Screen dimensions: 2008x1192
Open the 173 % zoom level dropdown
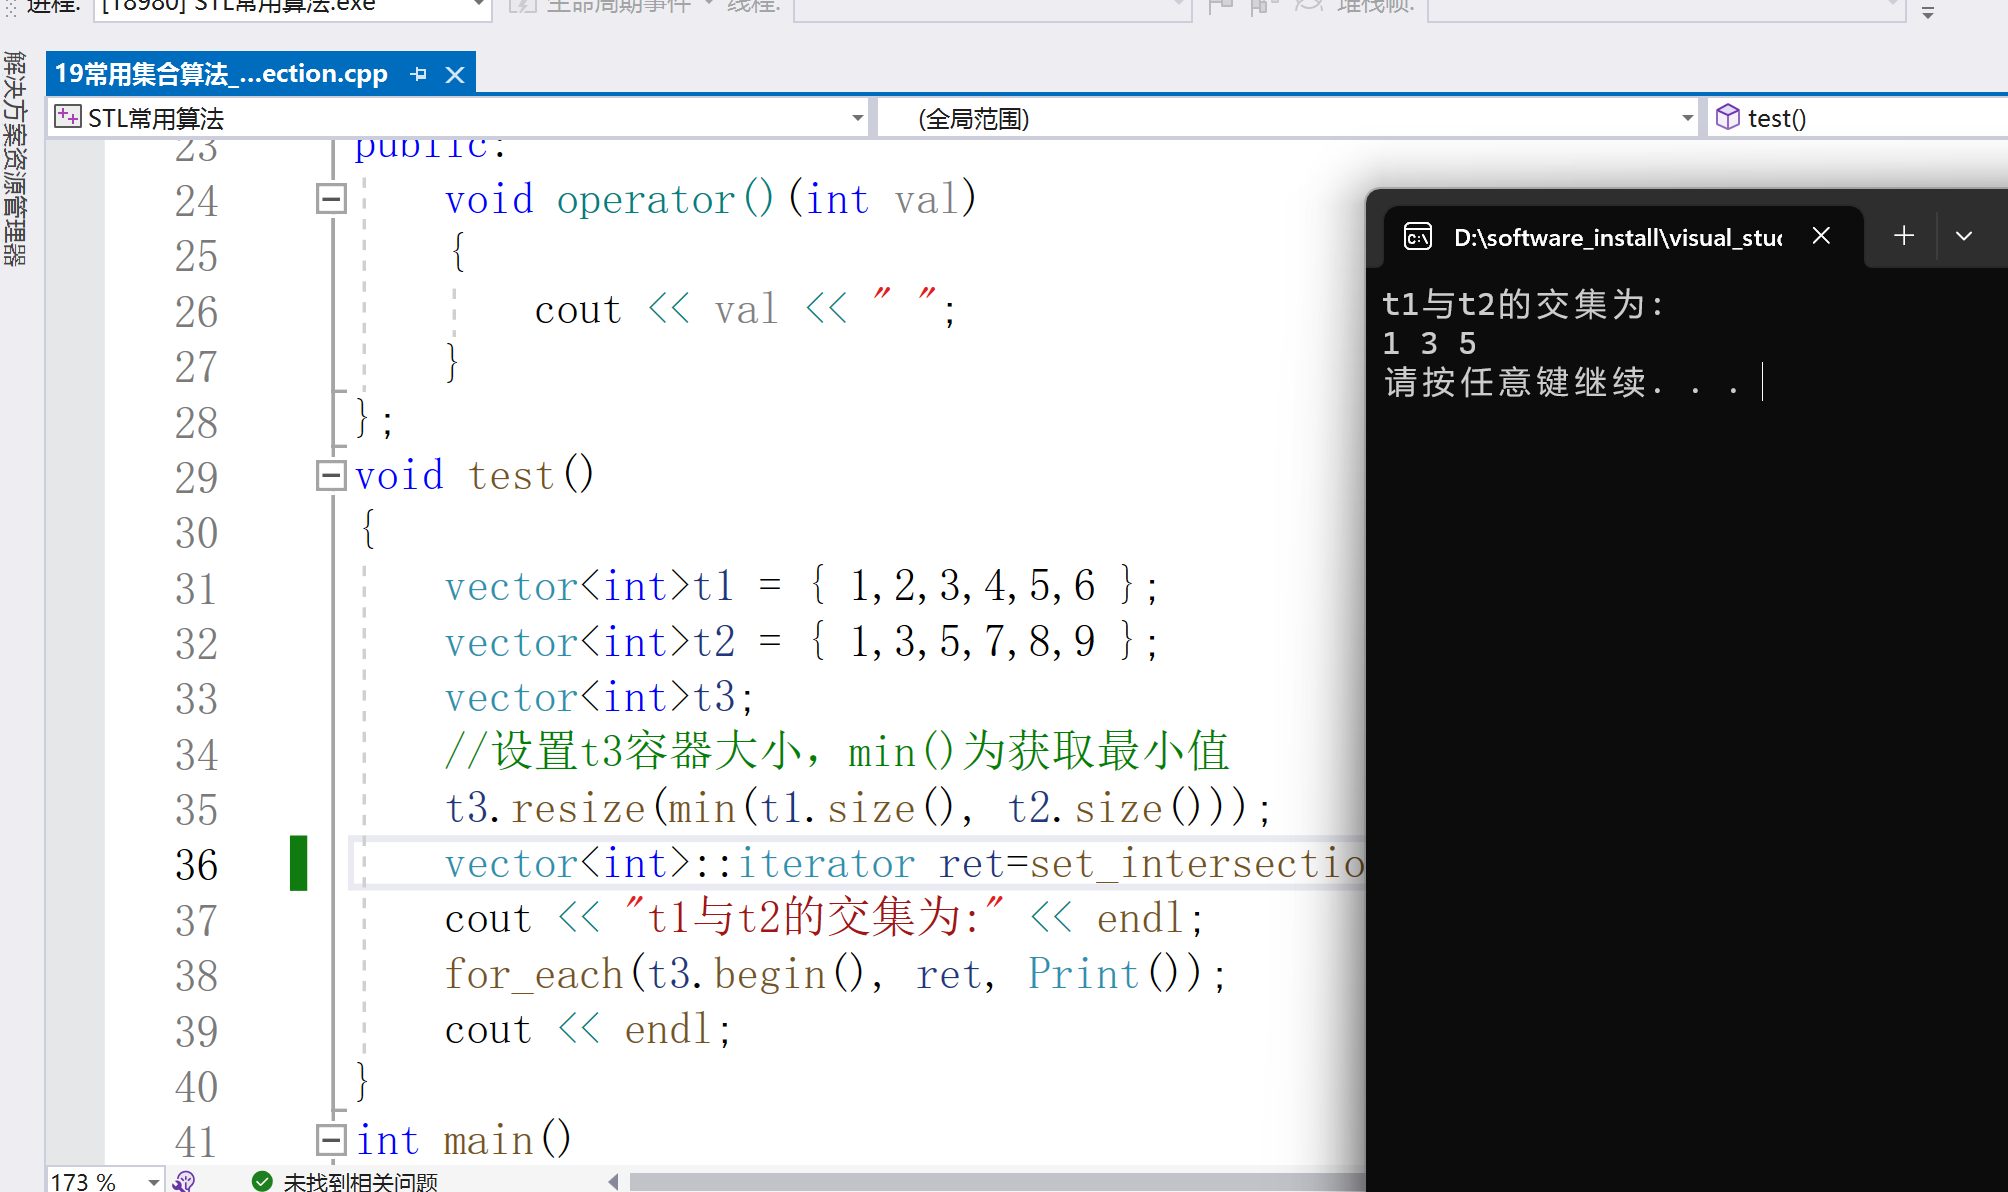(x=153, y=1181)
